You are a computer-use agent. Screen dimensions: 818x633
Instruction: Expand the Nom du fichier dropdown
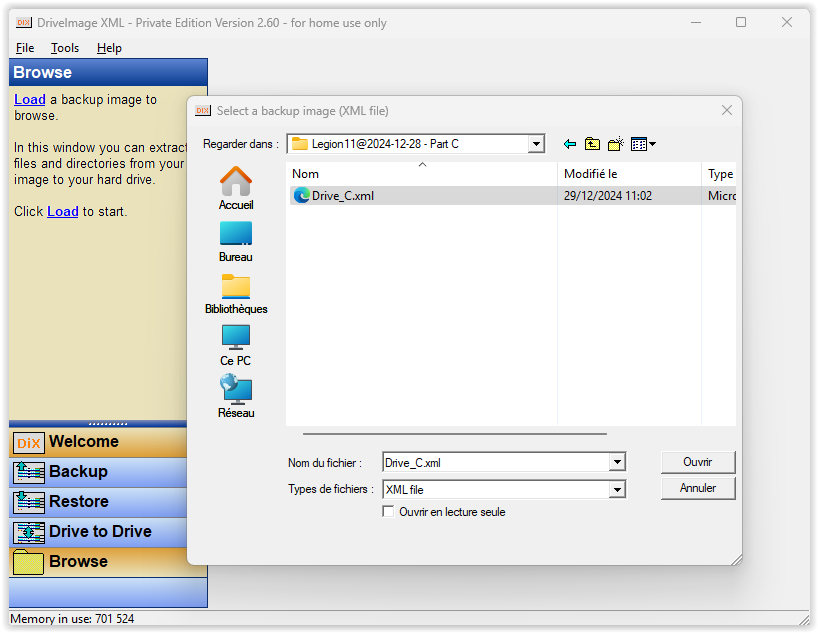[617, 462]
